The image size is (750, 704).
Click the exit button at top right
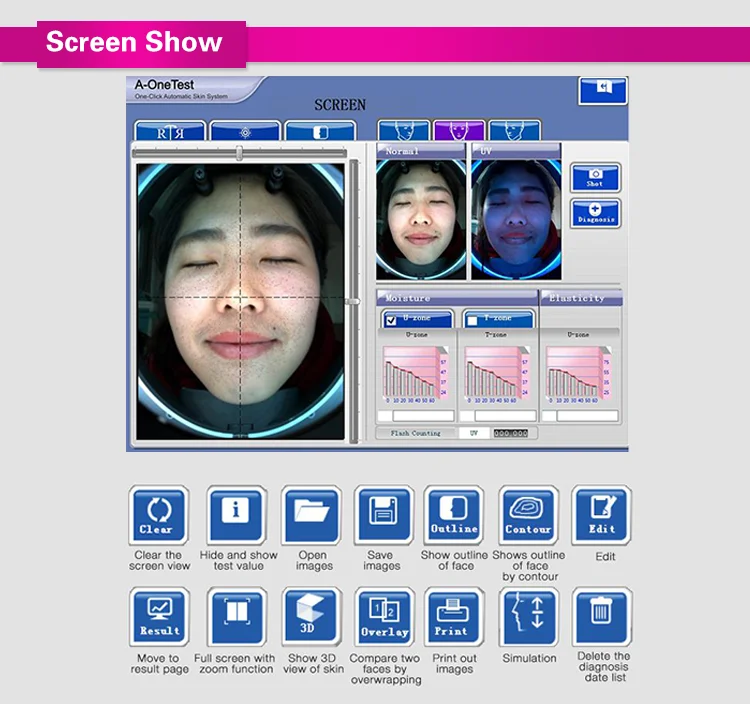pyautogui.click(x=602, y=89)
